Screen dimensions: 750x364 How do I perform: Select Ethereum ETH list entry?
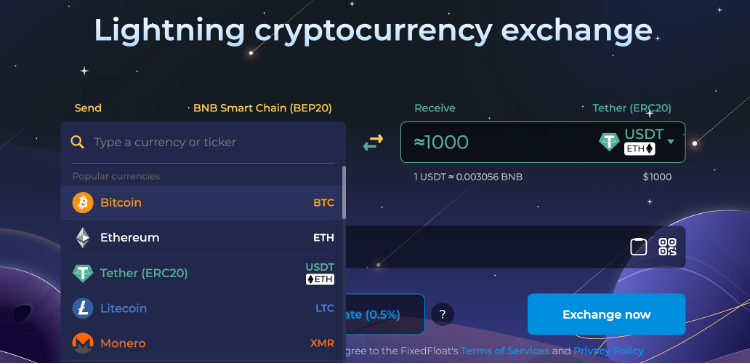tap(203, 238)
